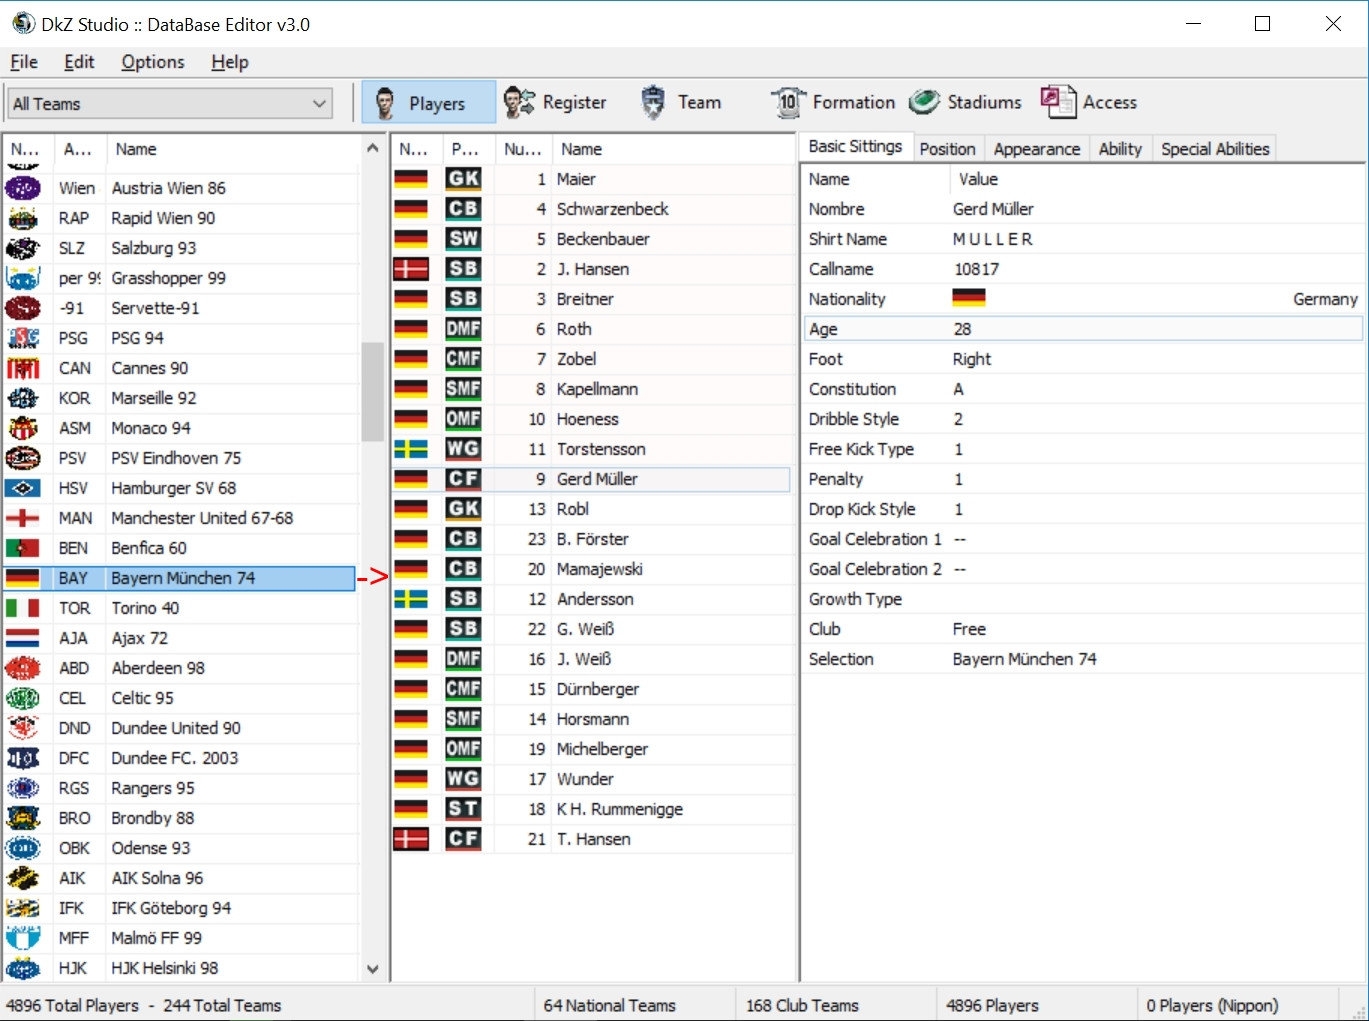Switch to the Position tab
Screen dimensions: 1369x1021
pyautogui.click(x=947, y=149)
